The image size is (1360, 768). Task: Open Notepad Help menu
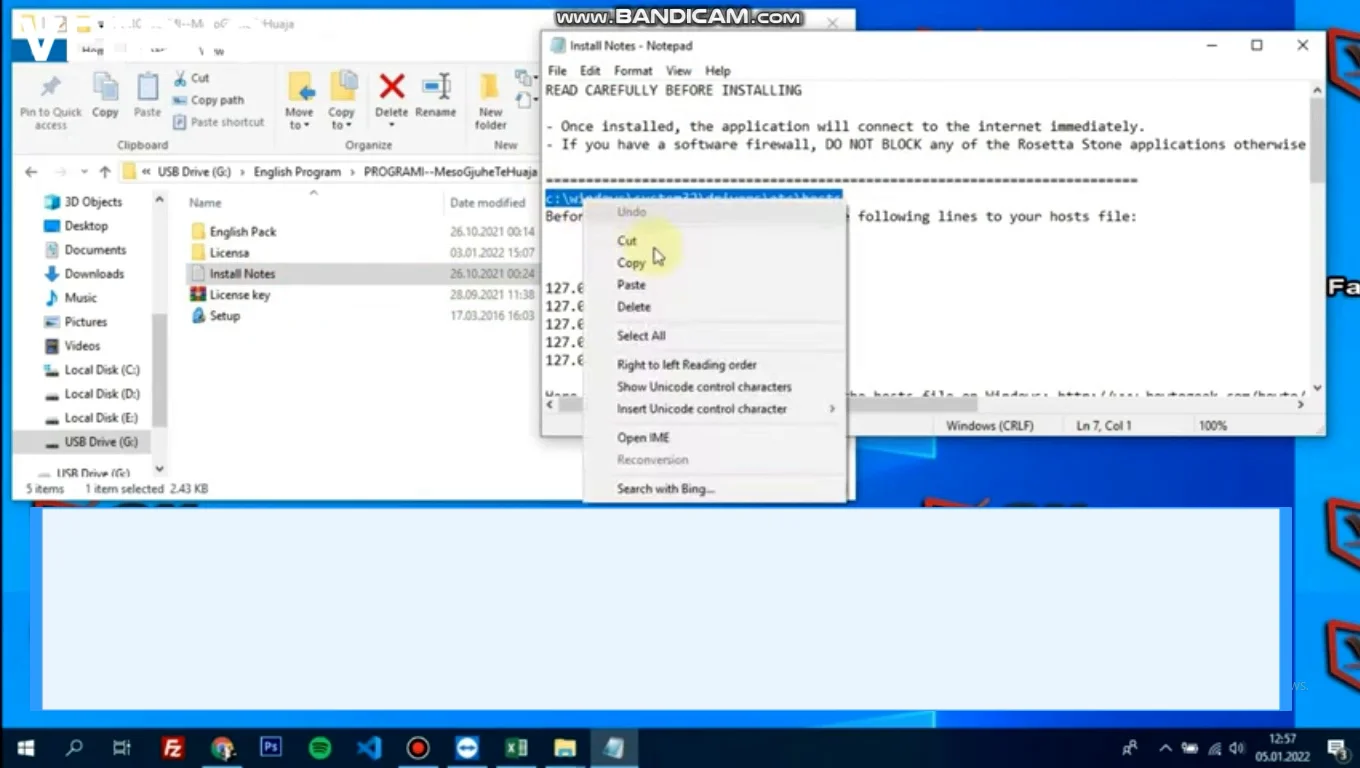click(x=718, y=71)
